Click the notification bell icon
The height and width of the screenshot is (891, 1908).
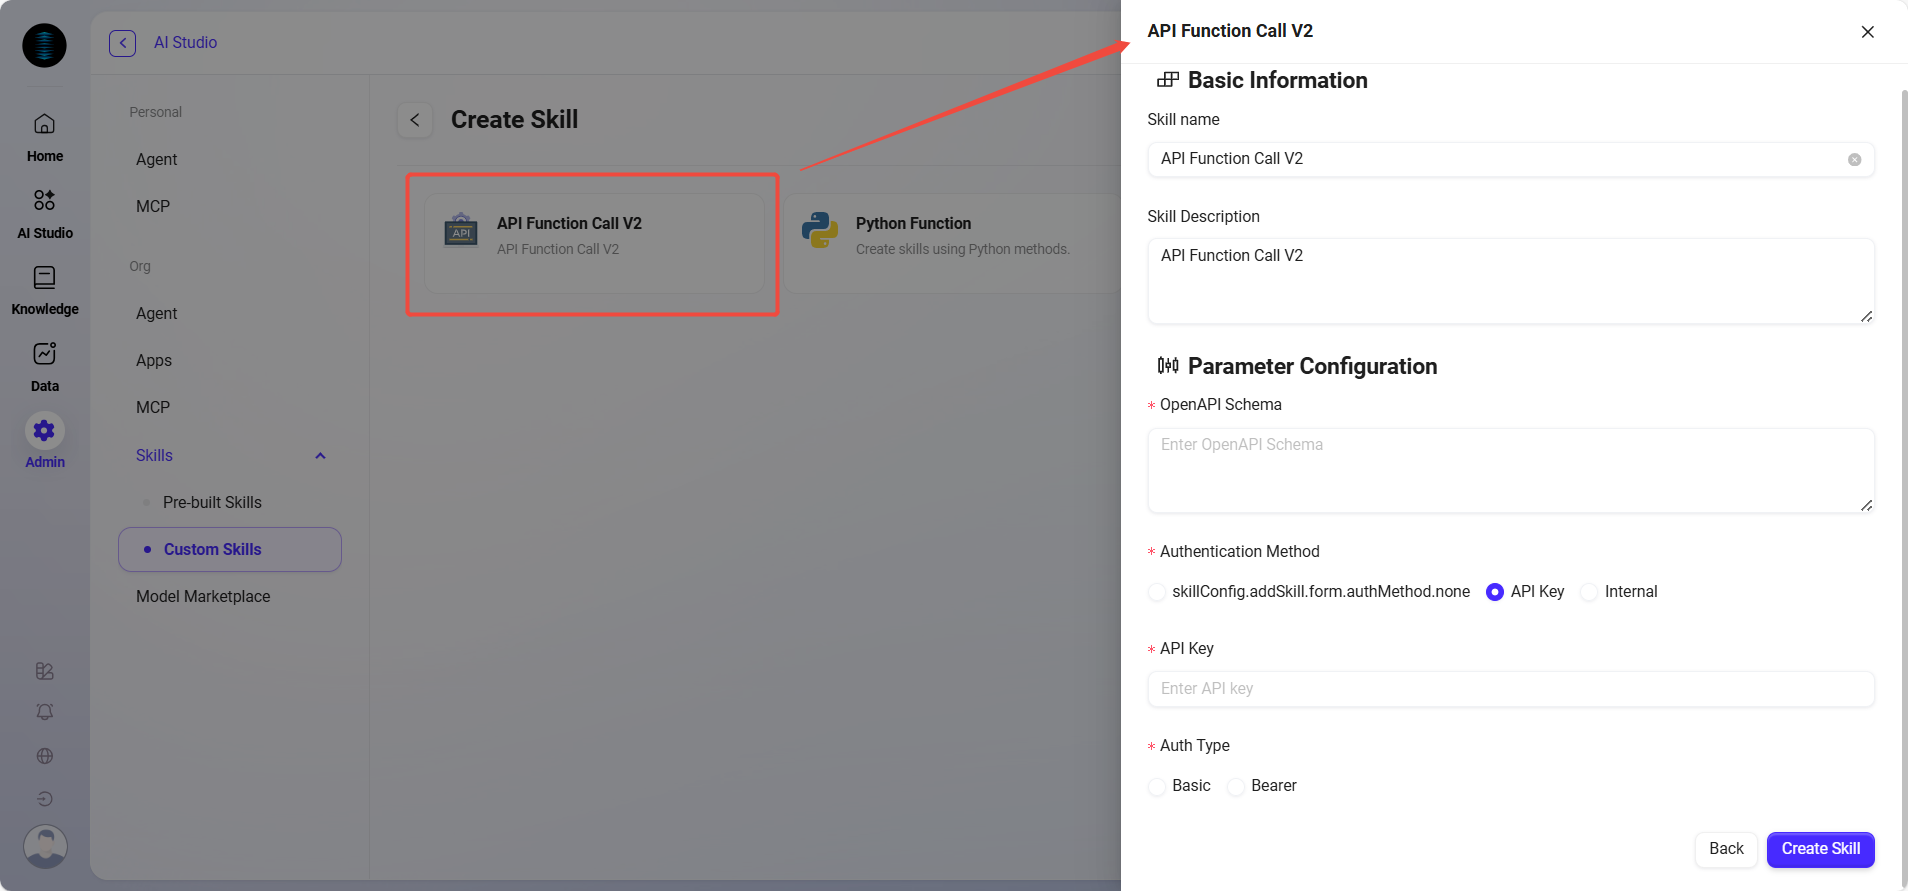44,712
